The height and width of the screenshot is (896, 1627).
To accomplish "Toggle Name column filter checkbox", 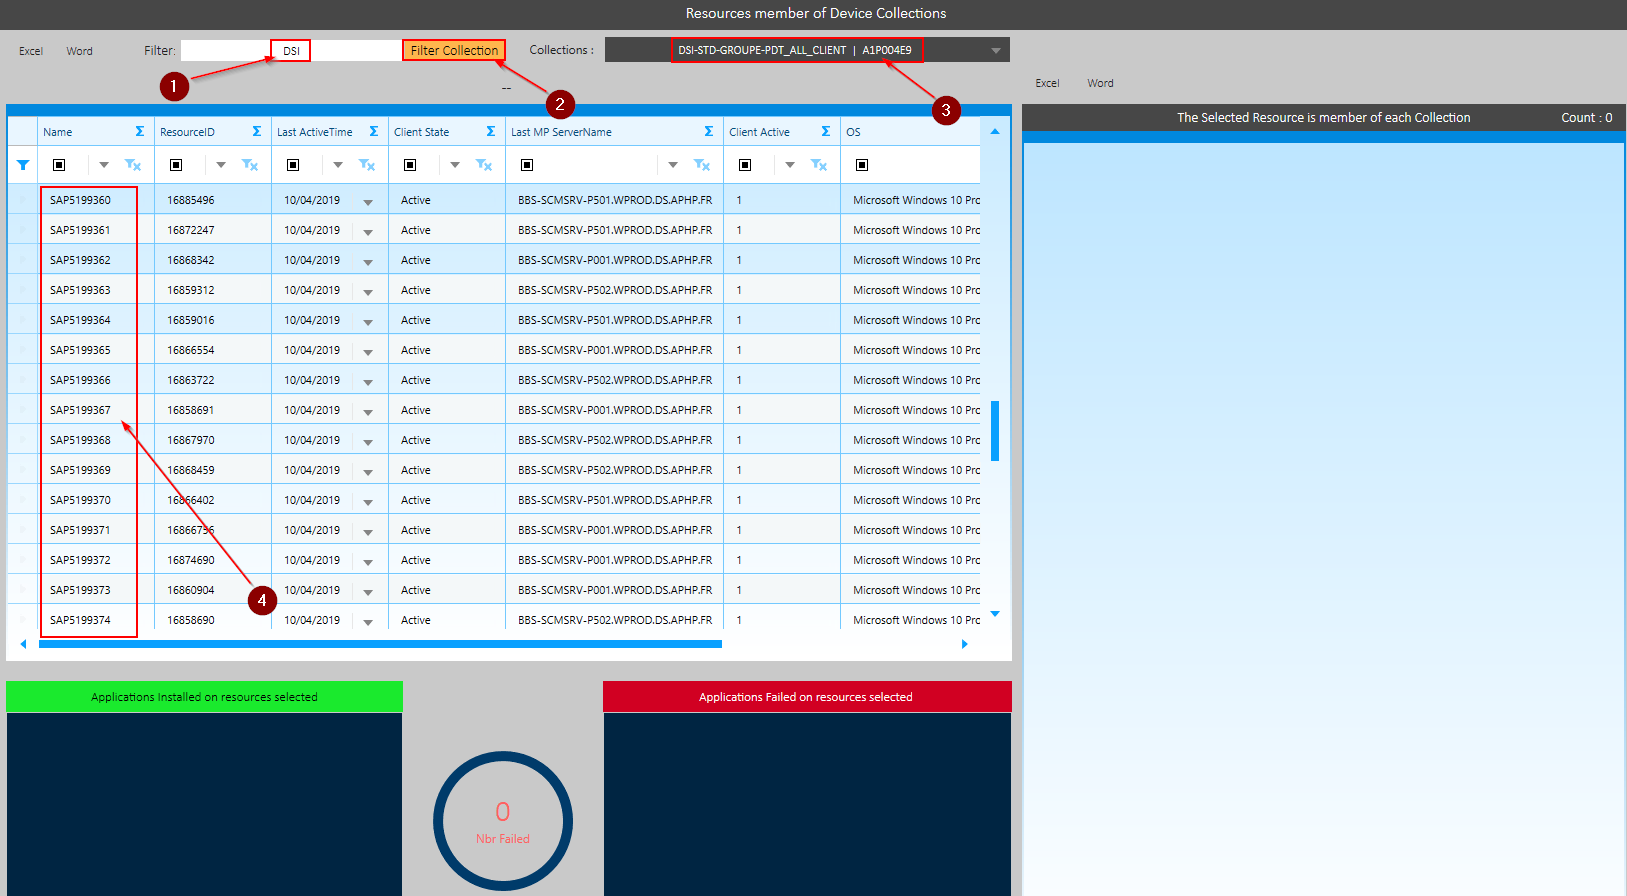I will point(59,165).
